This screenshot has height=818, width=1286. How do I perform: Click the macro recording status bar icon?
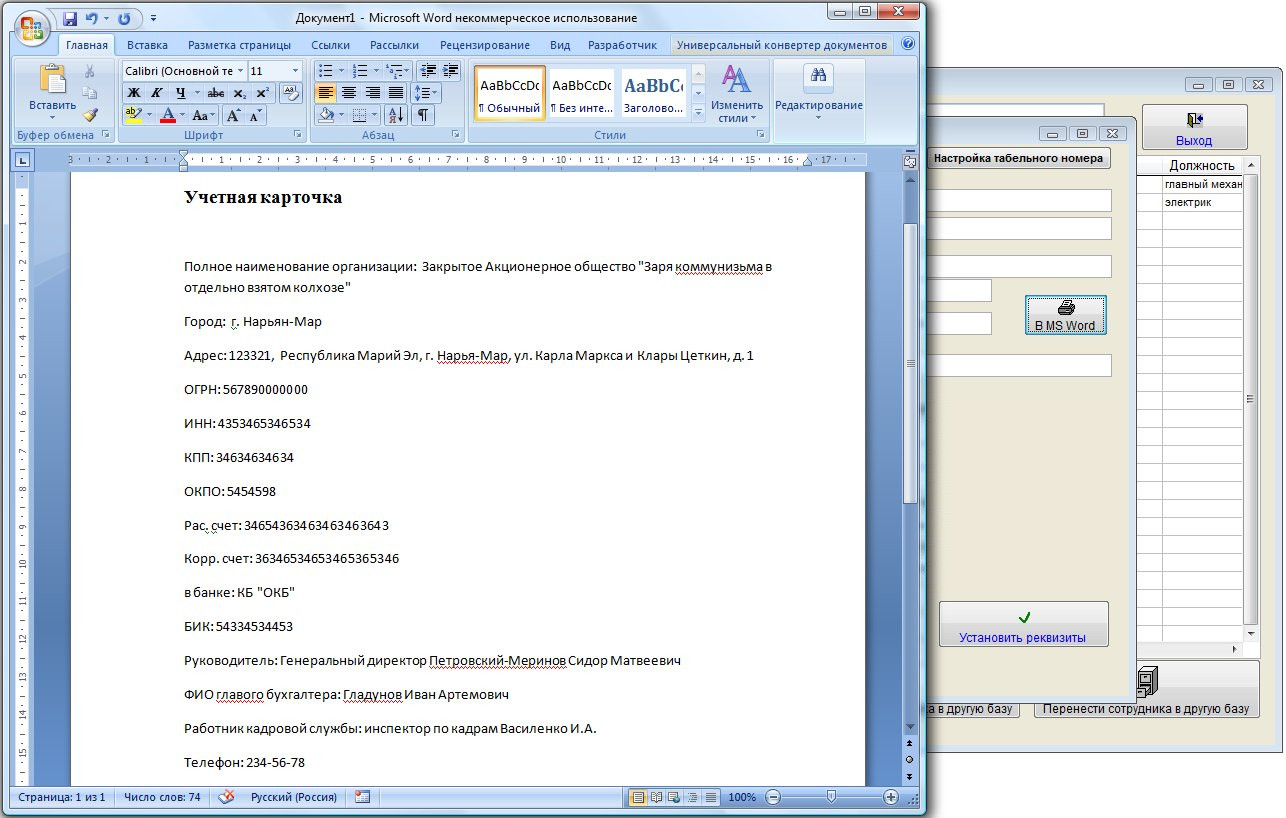click(x=362, y=797)
